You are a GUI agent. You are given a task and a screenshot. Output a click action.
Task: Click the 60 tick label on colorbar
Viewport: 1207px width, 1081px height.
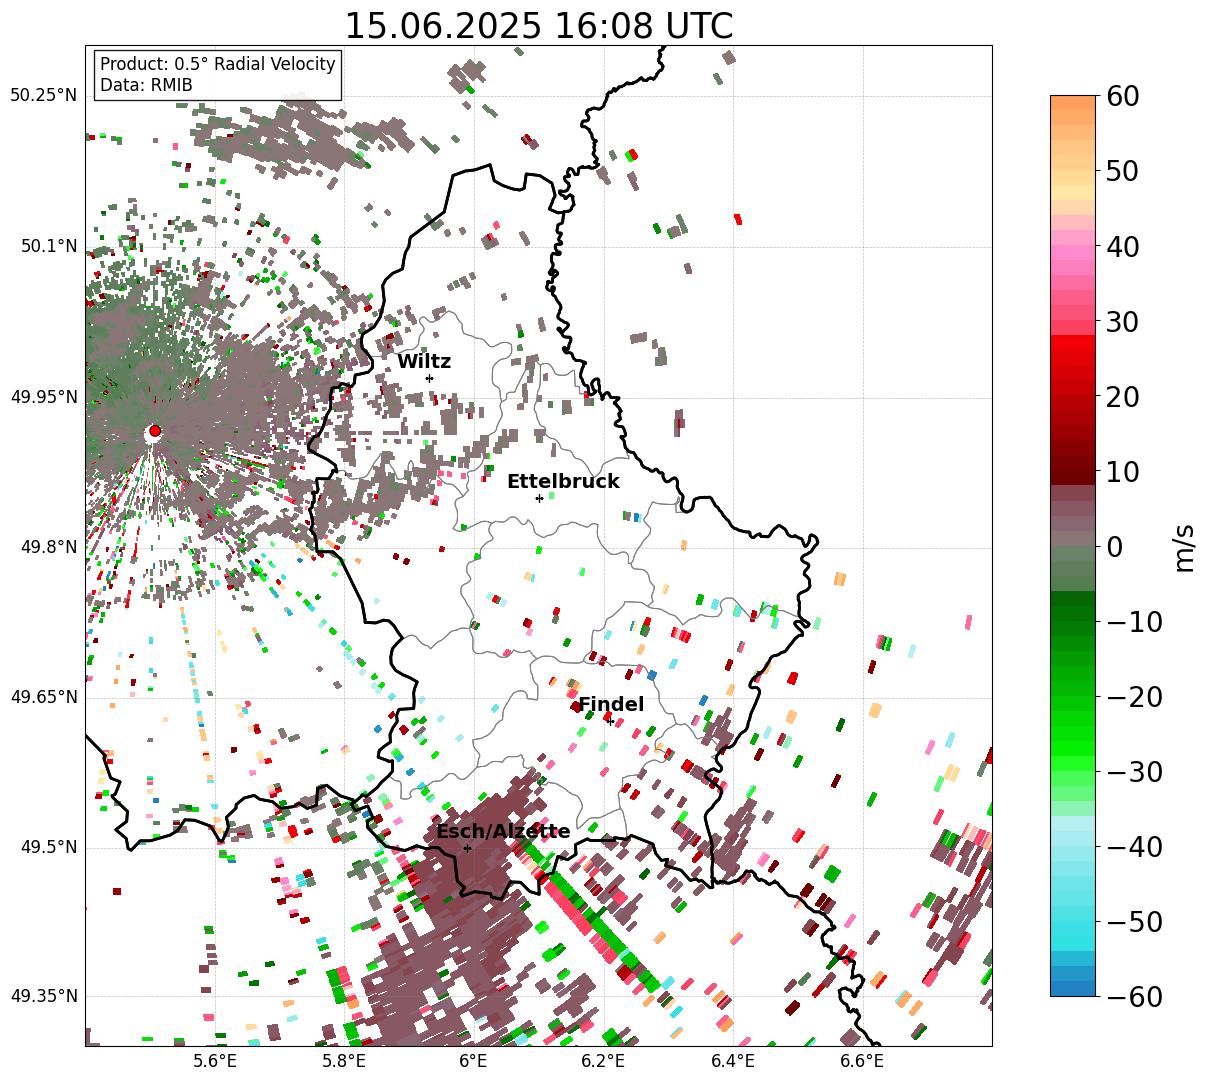coord(1124,96)
